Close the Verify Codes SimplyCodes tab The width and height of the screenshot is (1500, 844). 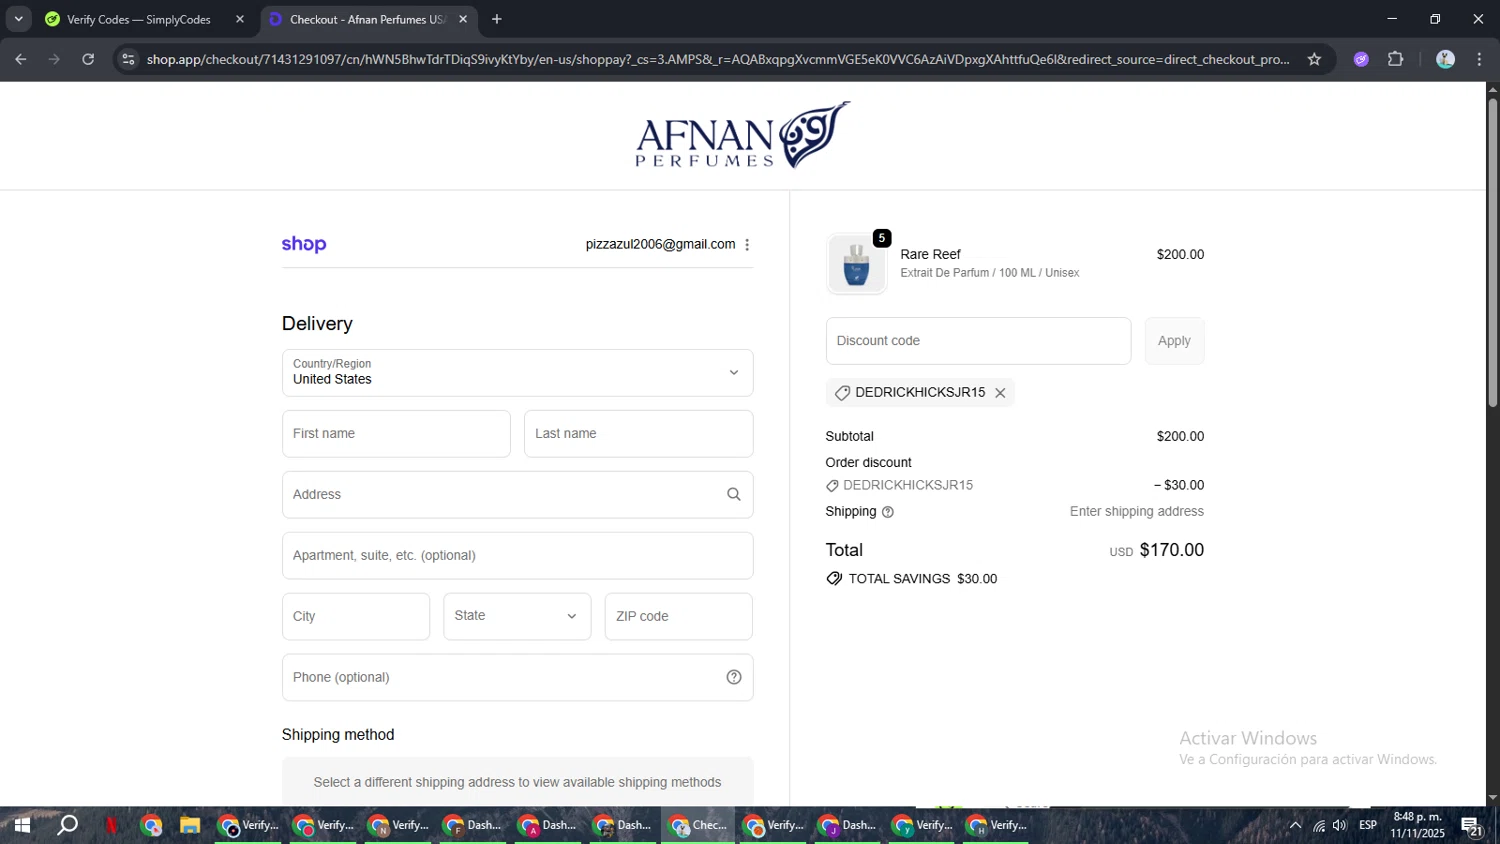(x=240, y=19)
